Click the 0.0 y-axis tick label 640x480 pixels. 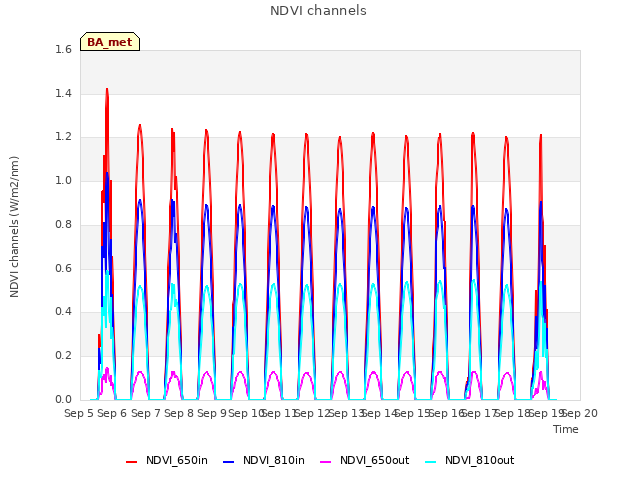[x=64, y=399]
